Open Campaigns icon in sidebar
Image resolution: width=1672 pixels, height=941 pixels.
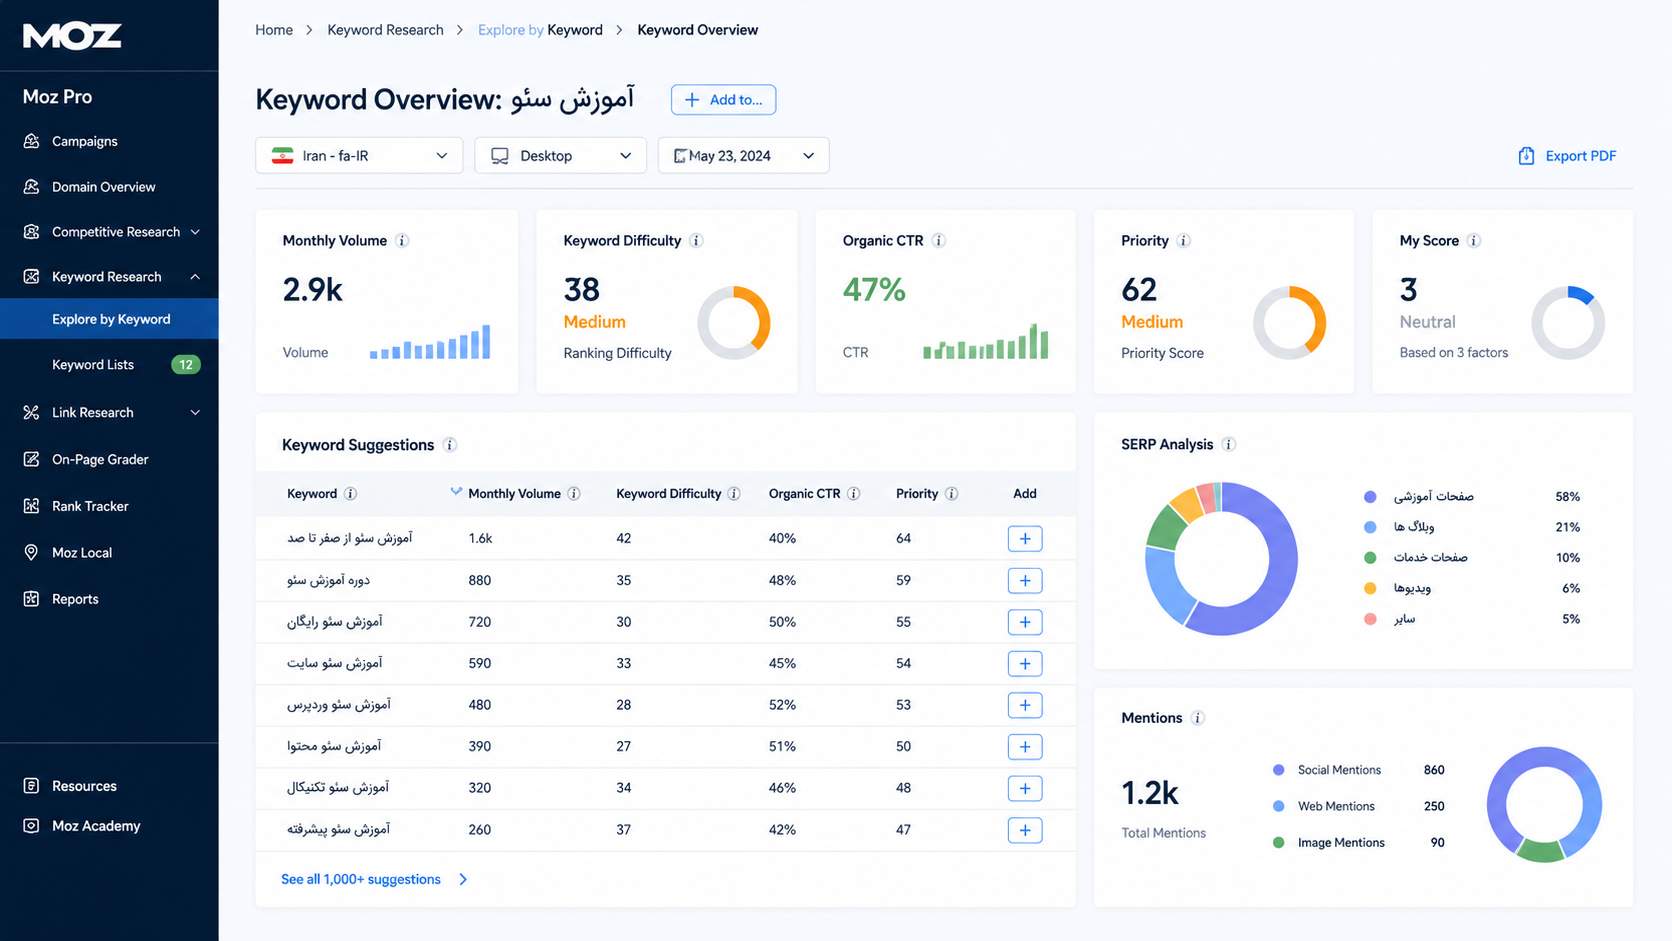tap(31, 141)
